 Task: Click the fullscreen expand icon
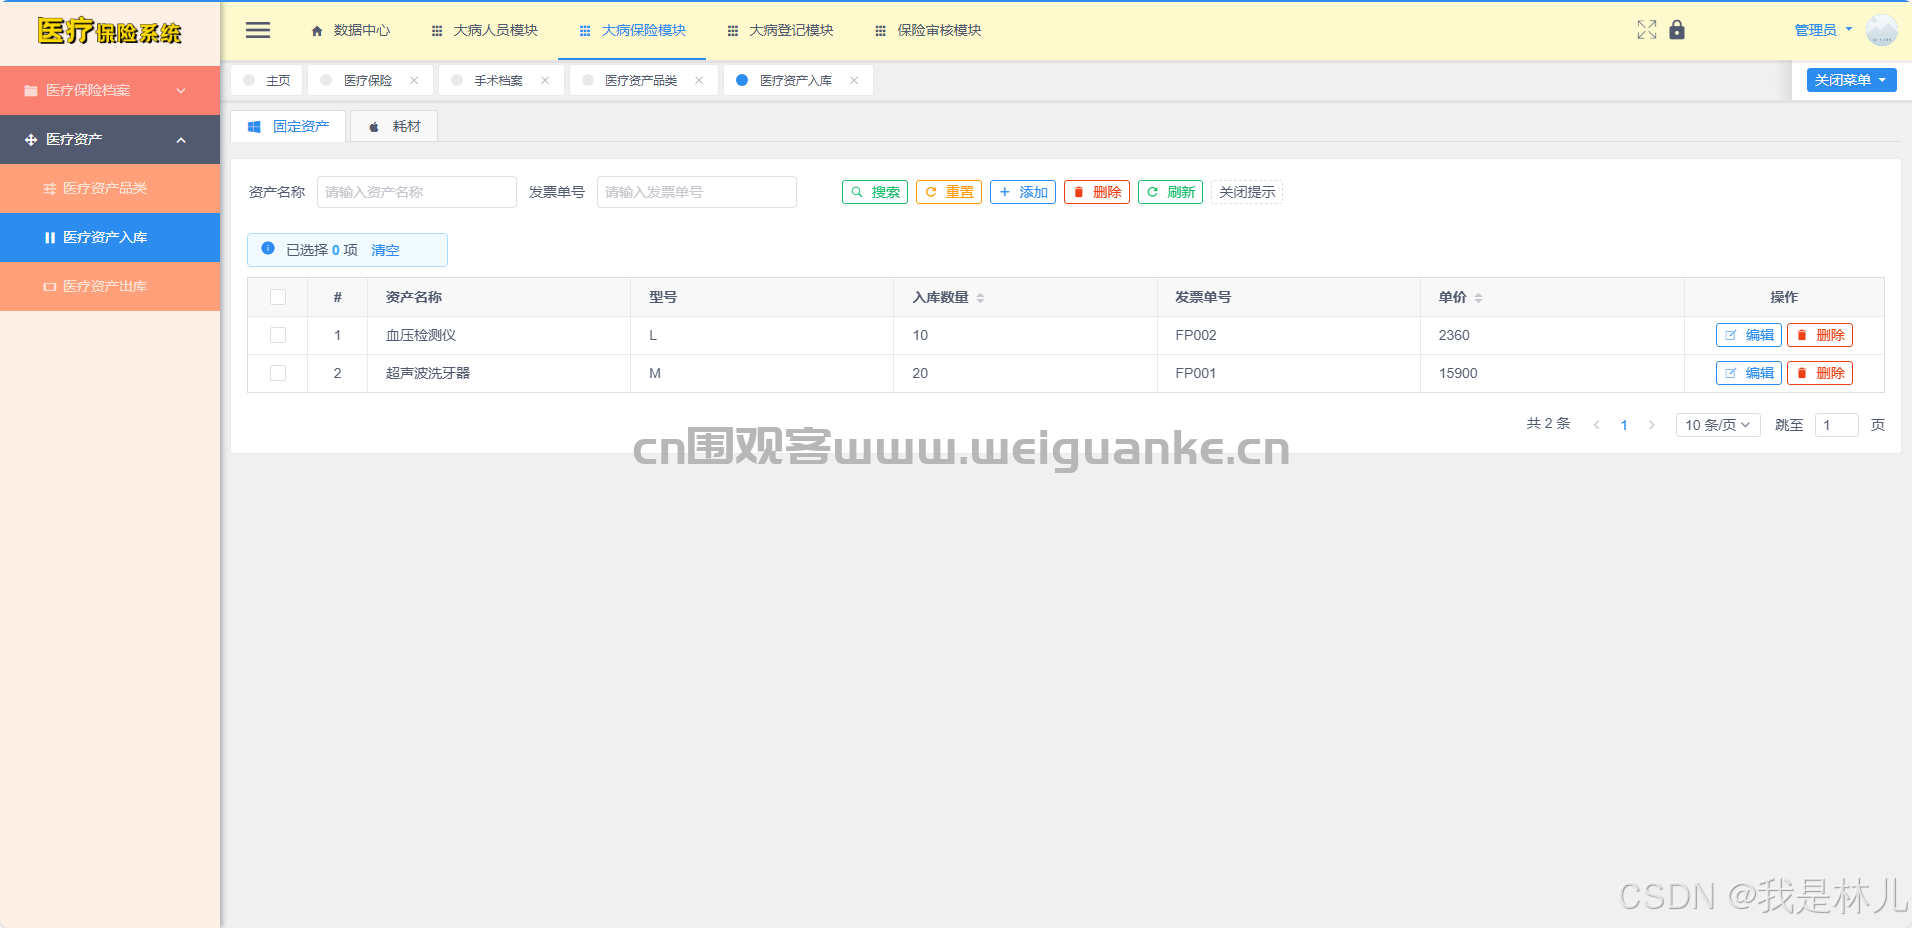tap(1647, 30)
